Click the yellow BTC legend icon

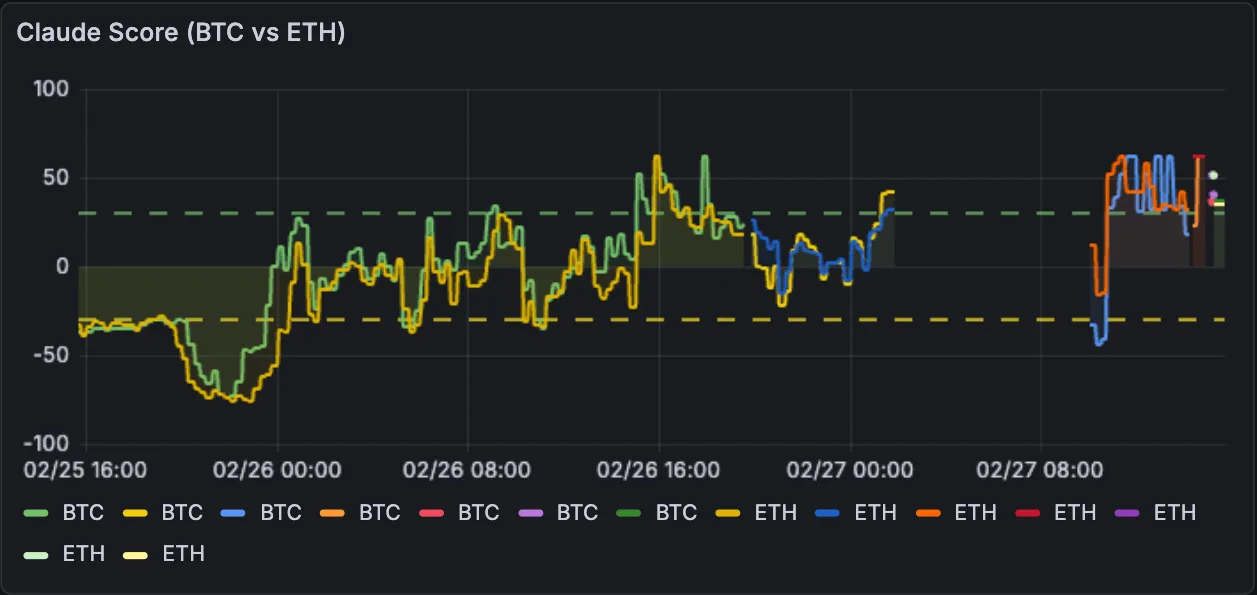[137, 512]
